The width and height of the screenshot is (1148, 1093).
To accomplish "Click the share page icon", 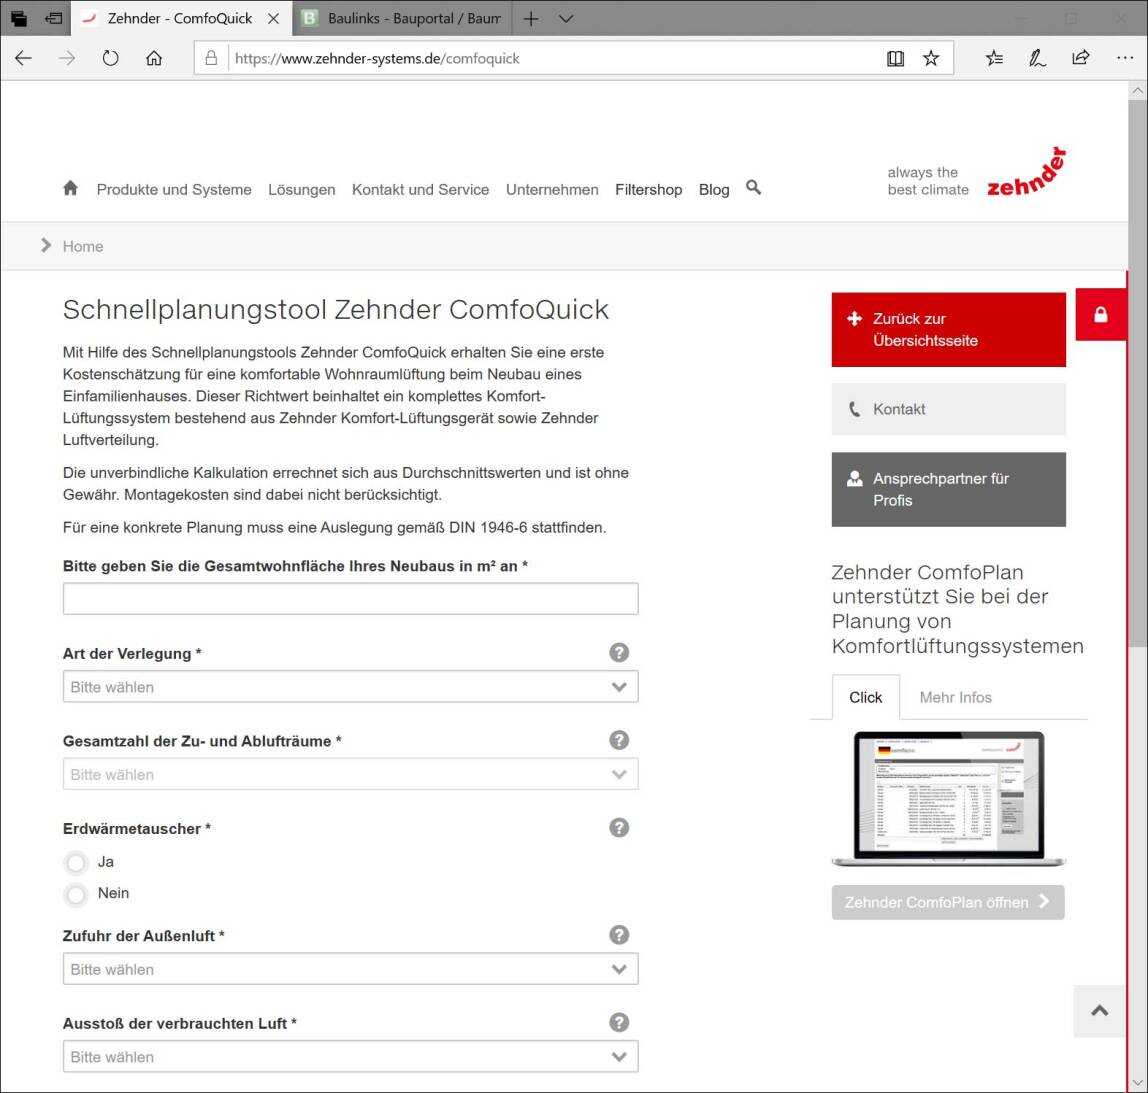I will tap(1081, 58).
